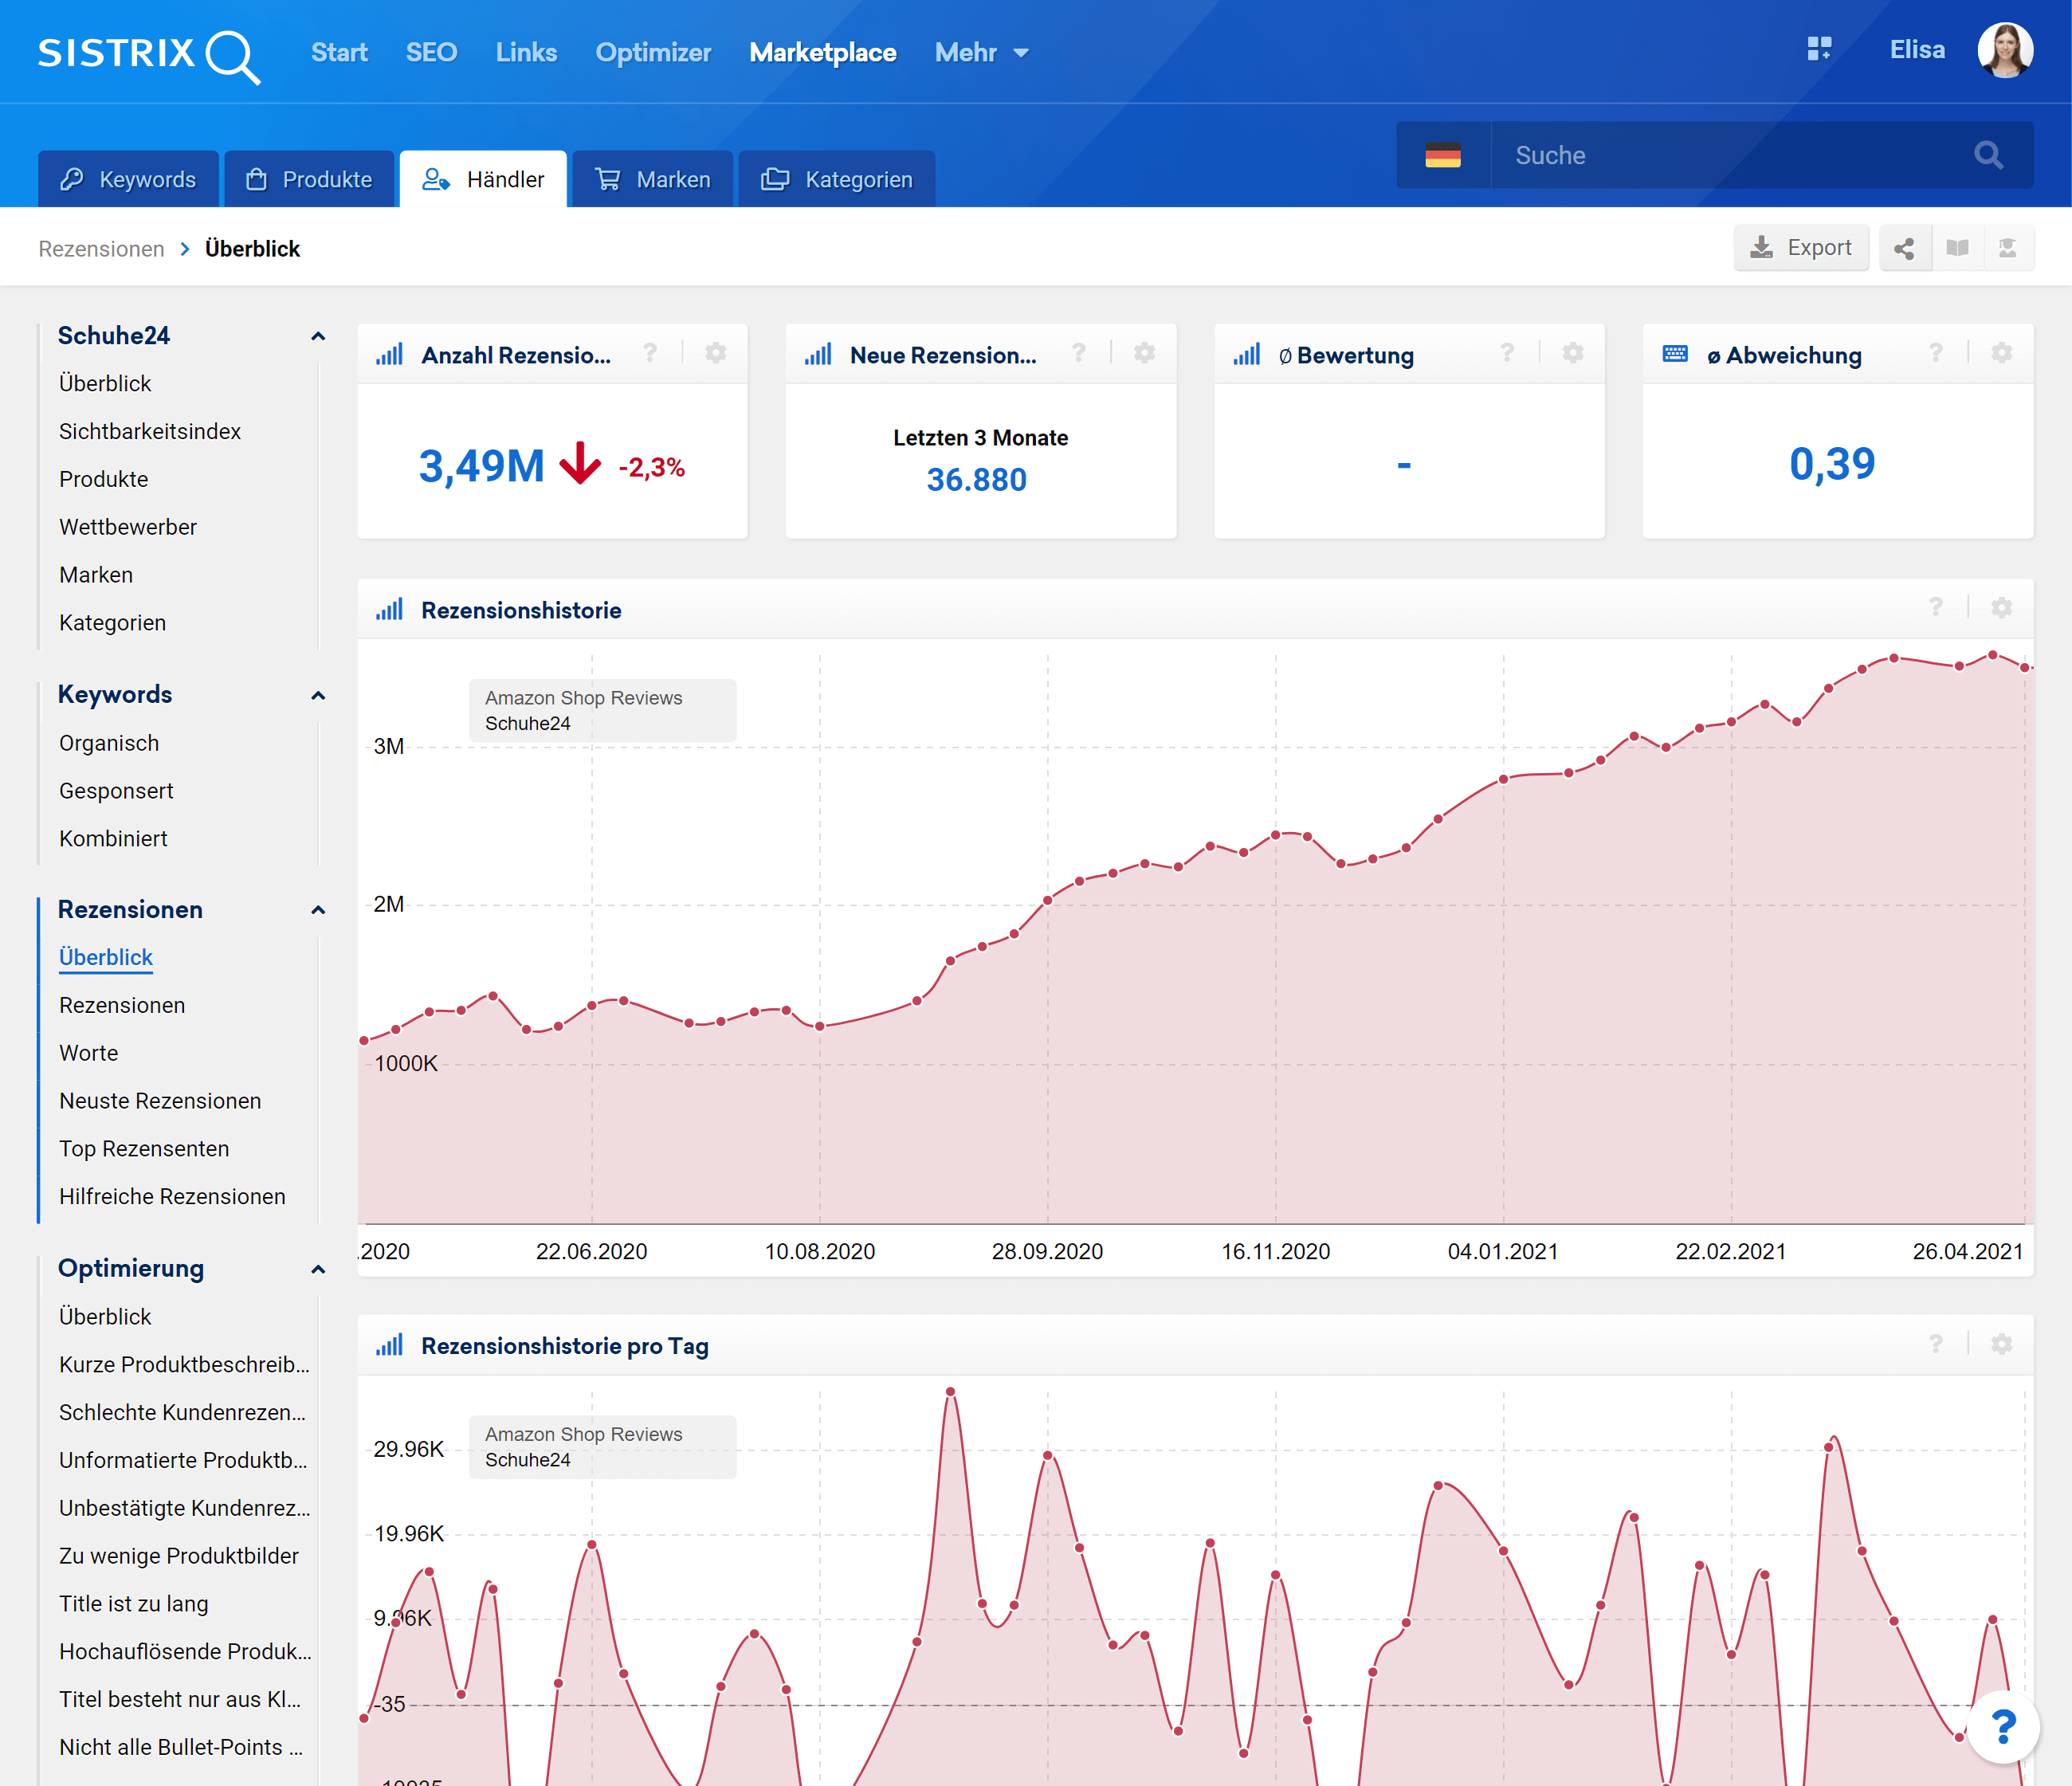Click Elisa's profile avatar
The image size is (2072, 1786).
(2005, 50)
